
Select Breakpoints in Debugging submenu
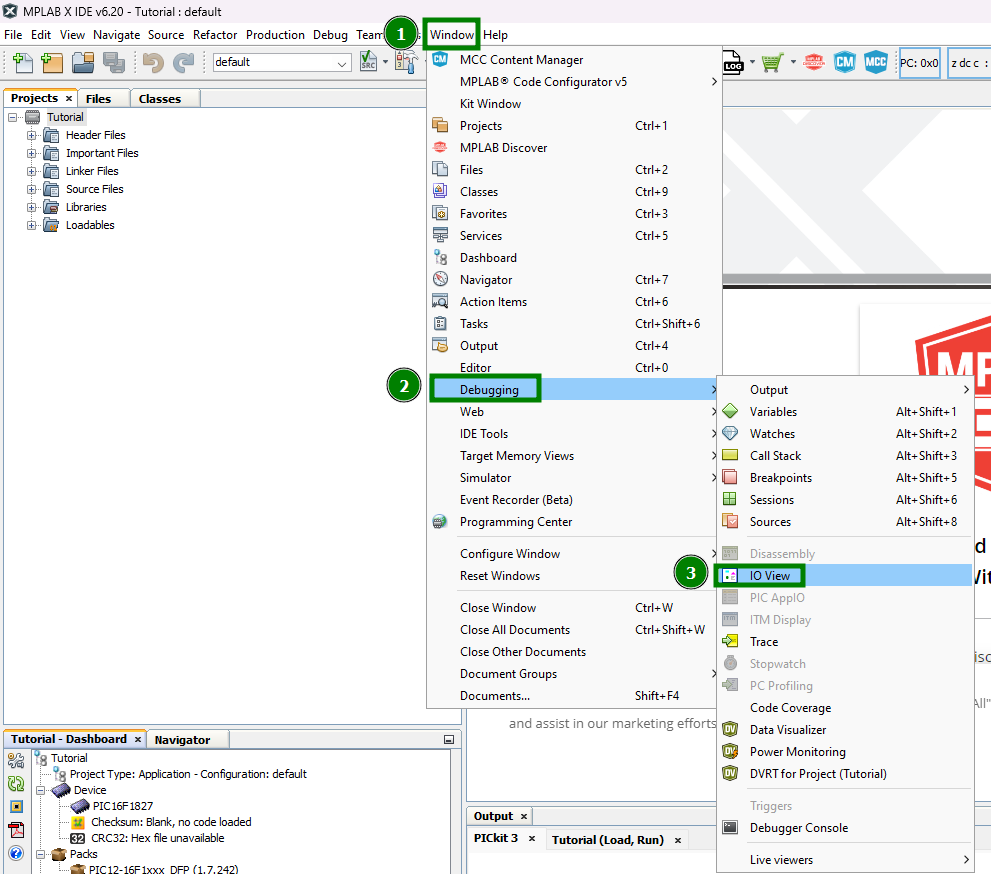[x=845, y=478]
